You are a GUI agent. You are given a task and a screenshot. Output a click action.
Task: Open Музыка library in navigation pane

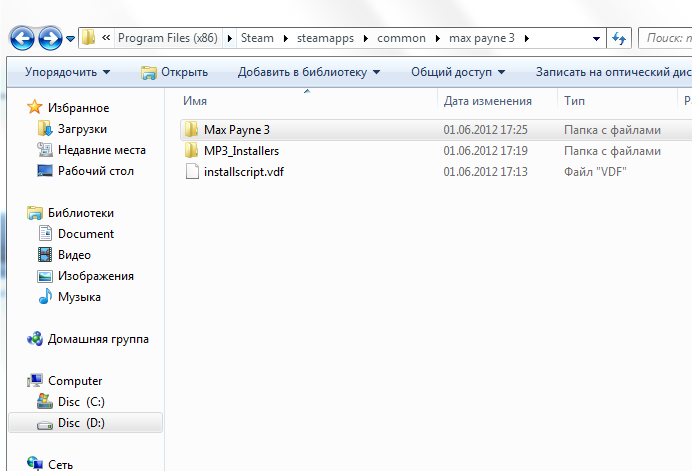[x=79, y=297]
